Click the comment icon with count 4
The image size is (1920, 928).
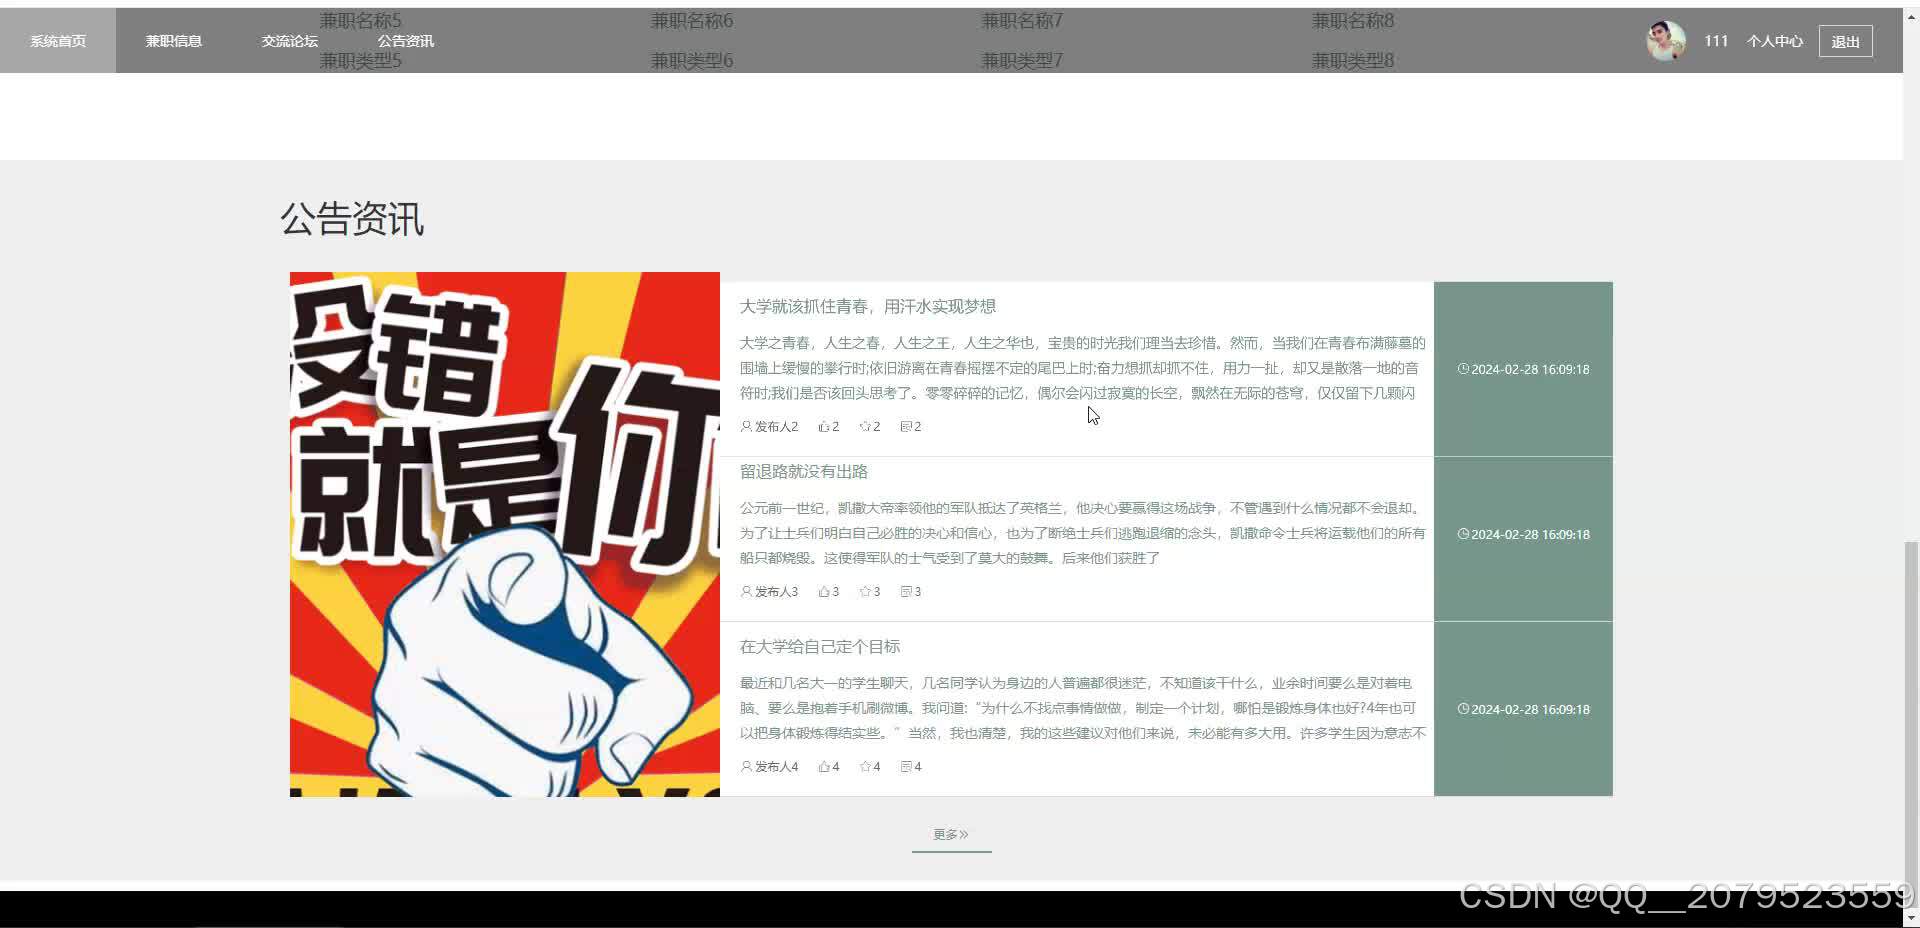point(906,766)
